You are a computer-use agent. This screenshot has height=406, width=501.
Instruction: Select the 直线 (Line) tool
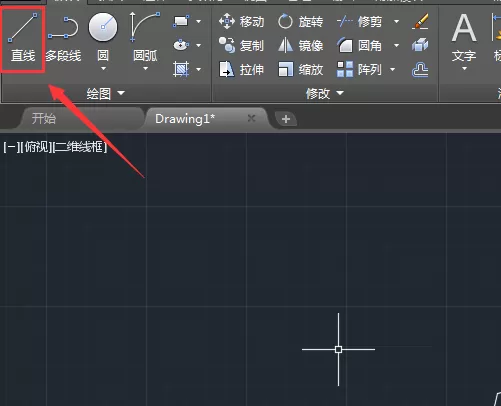[x=23, y=38]
